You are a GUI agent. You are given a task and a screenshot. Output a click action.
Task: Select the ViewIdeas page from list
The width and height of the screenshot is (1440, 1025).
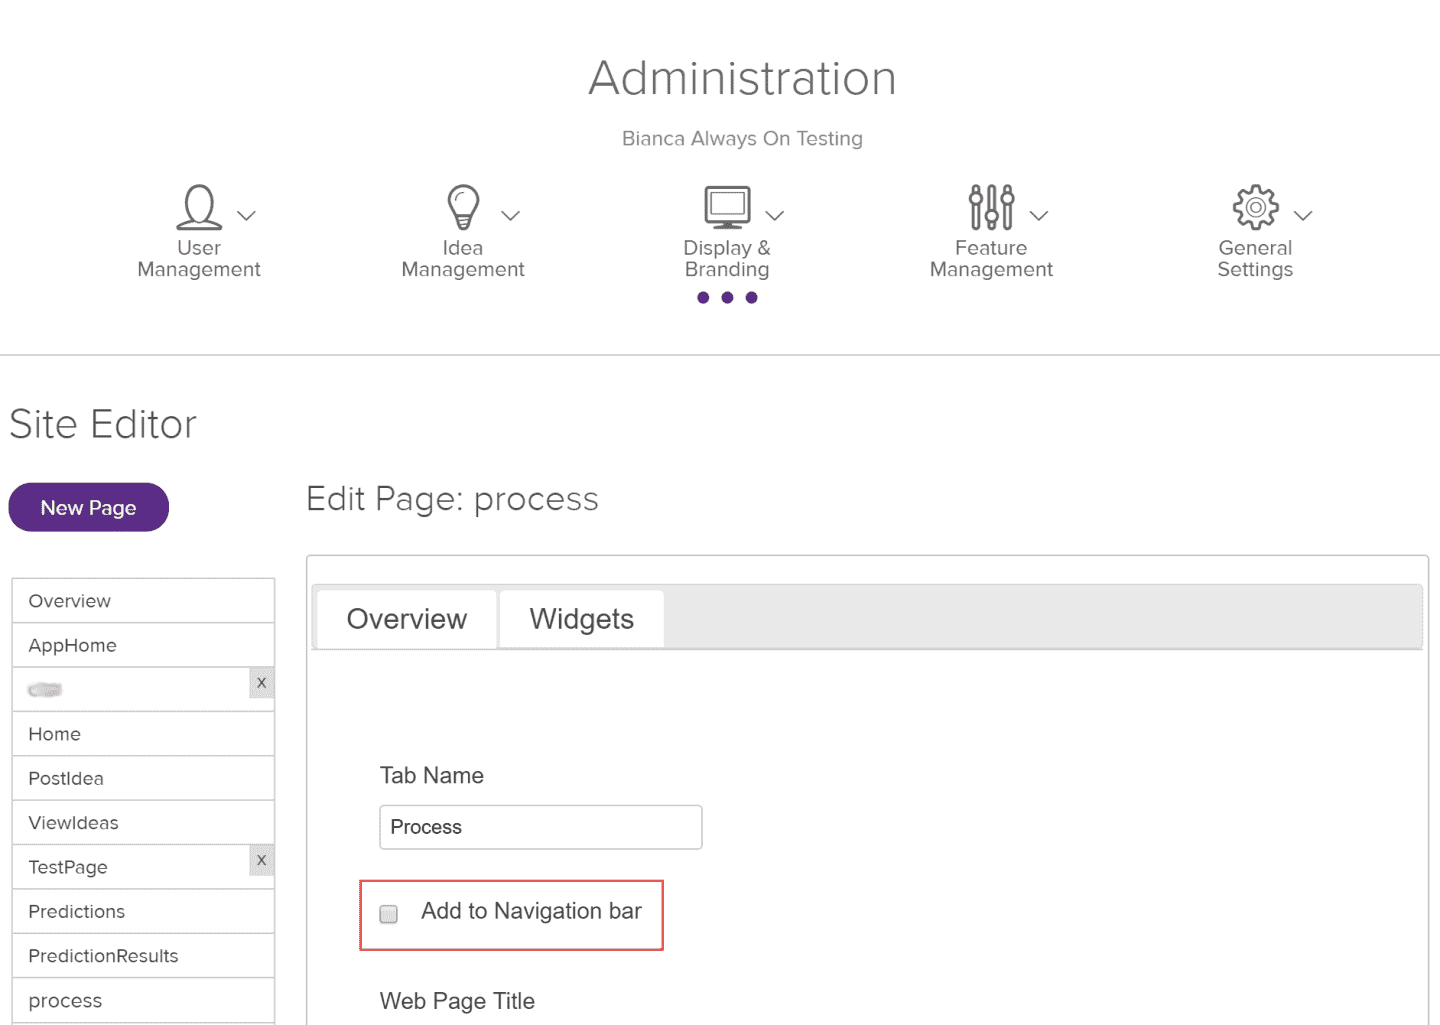click(x=73, y=823)
